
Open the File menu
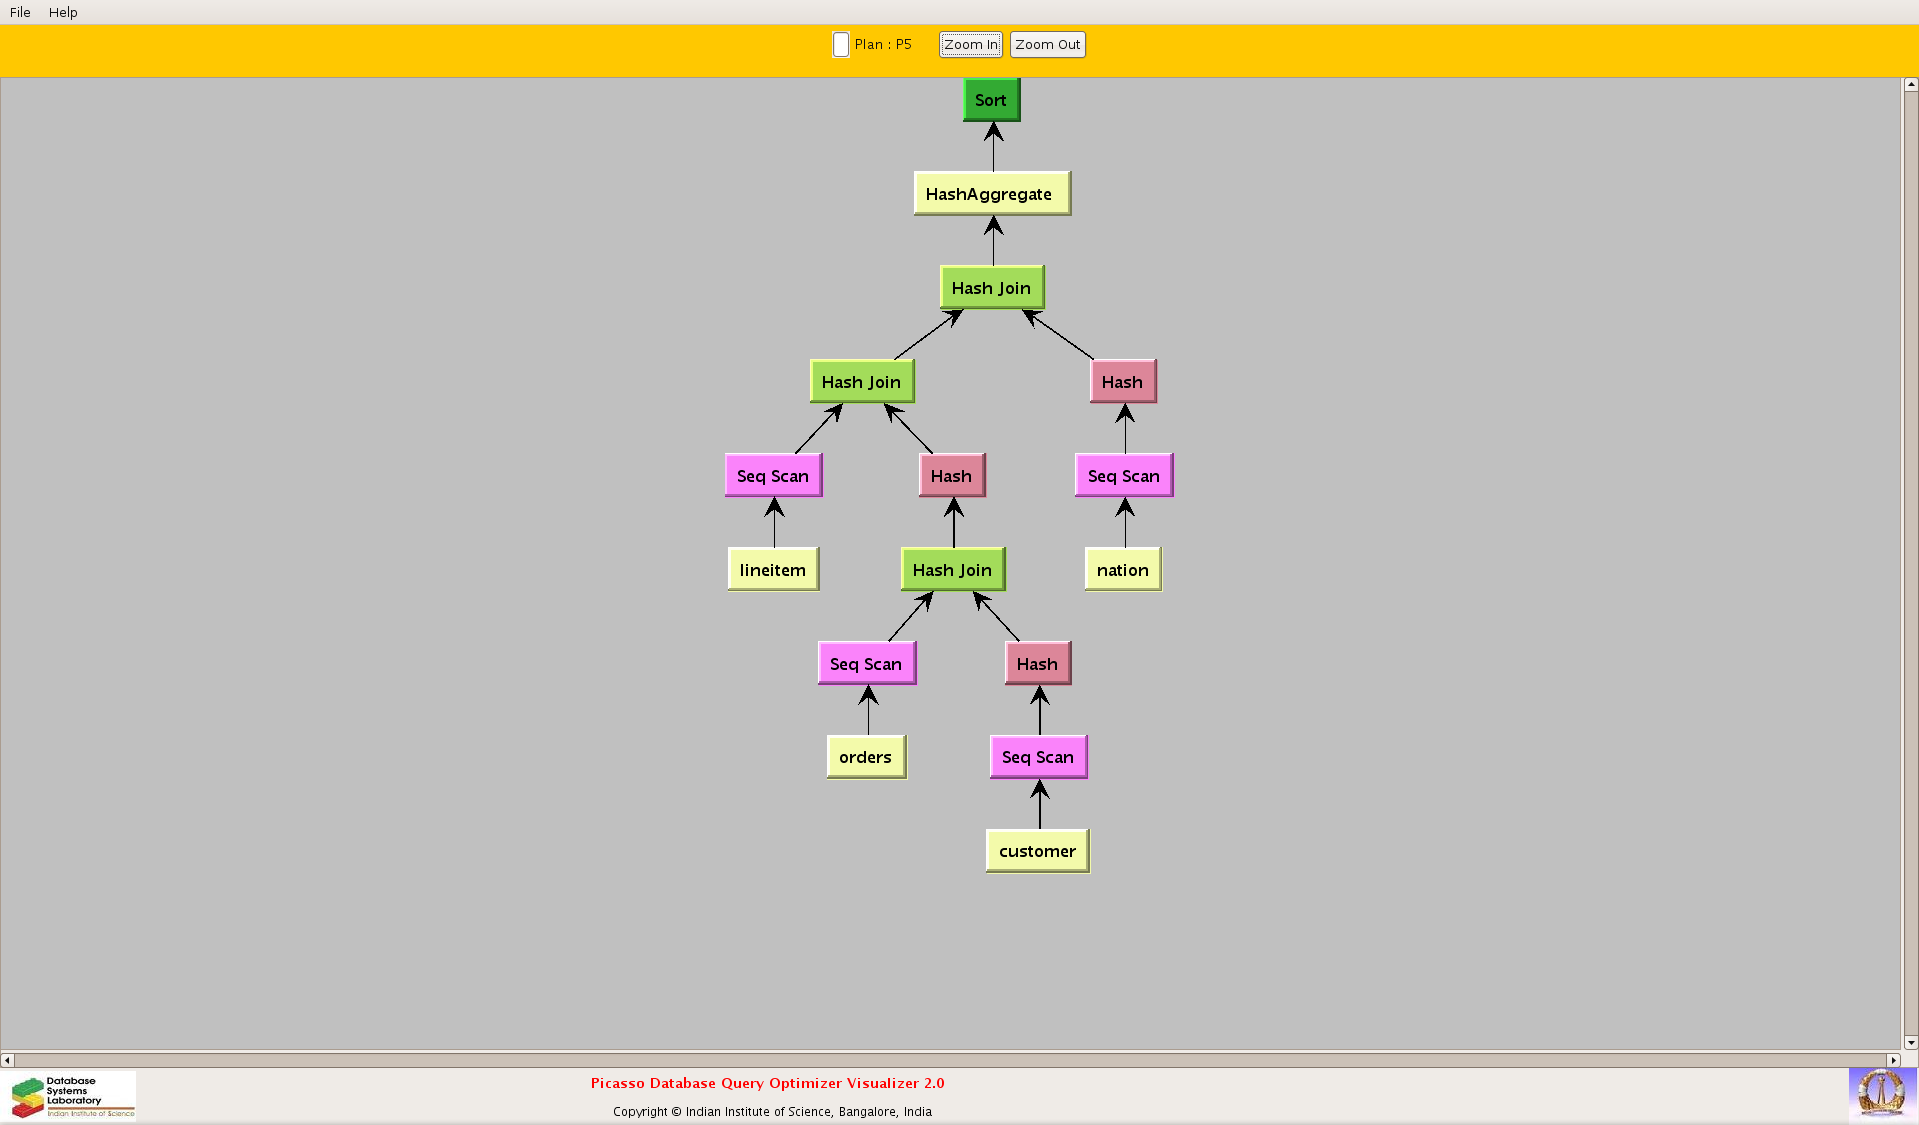[20, 12]
